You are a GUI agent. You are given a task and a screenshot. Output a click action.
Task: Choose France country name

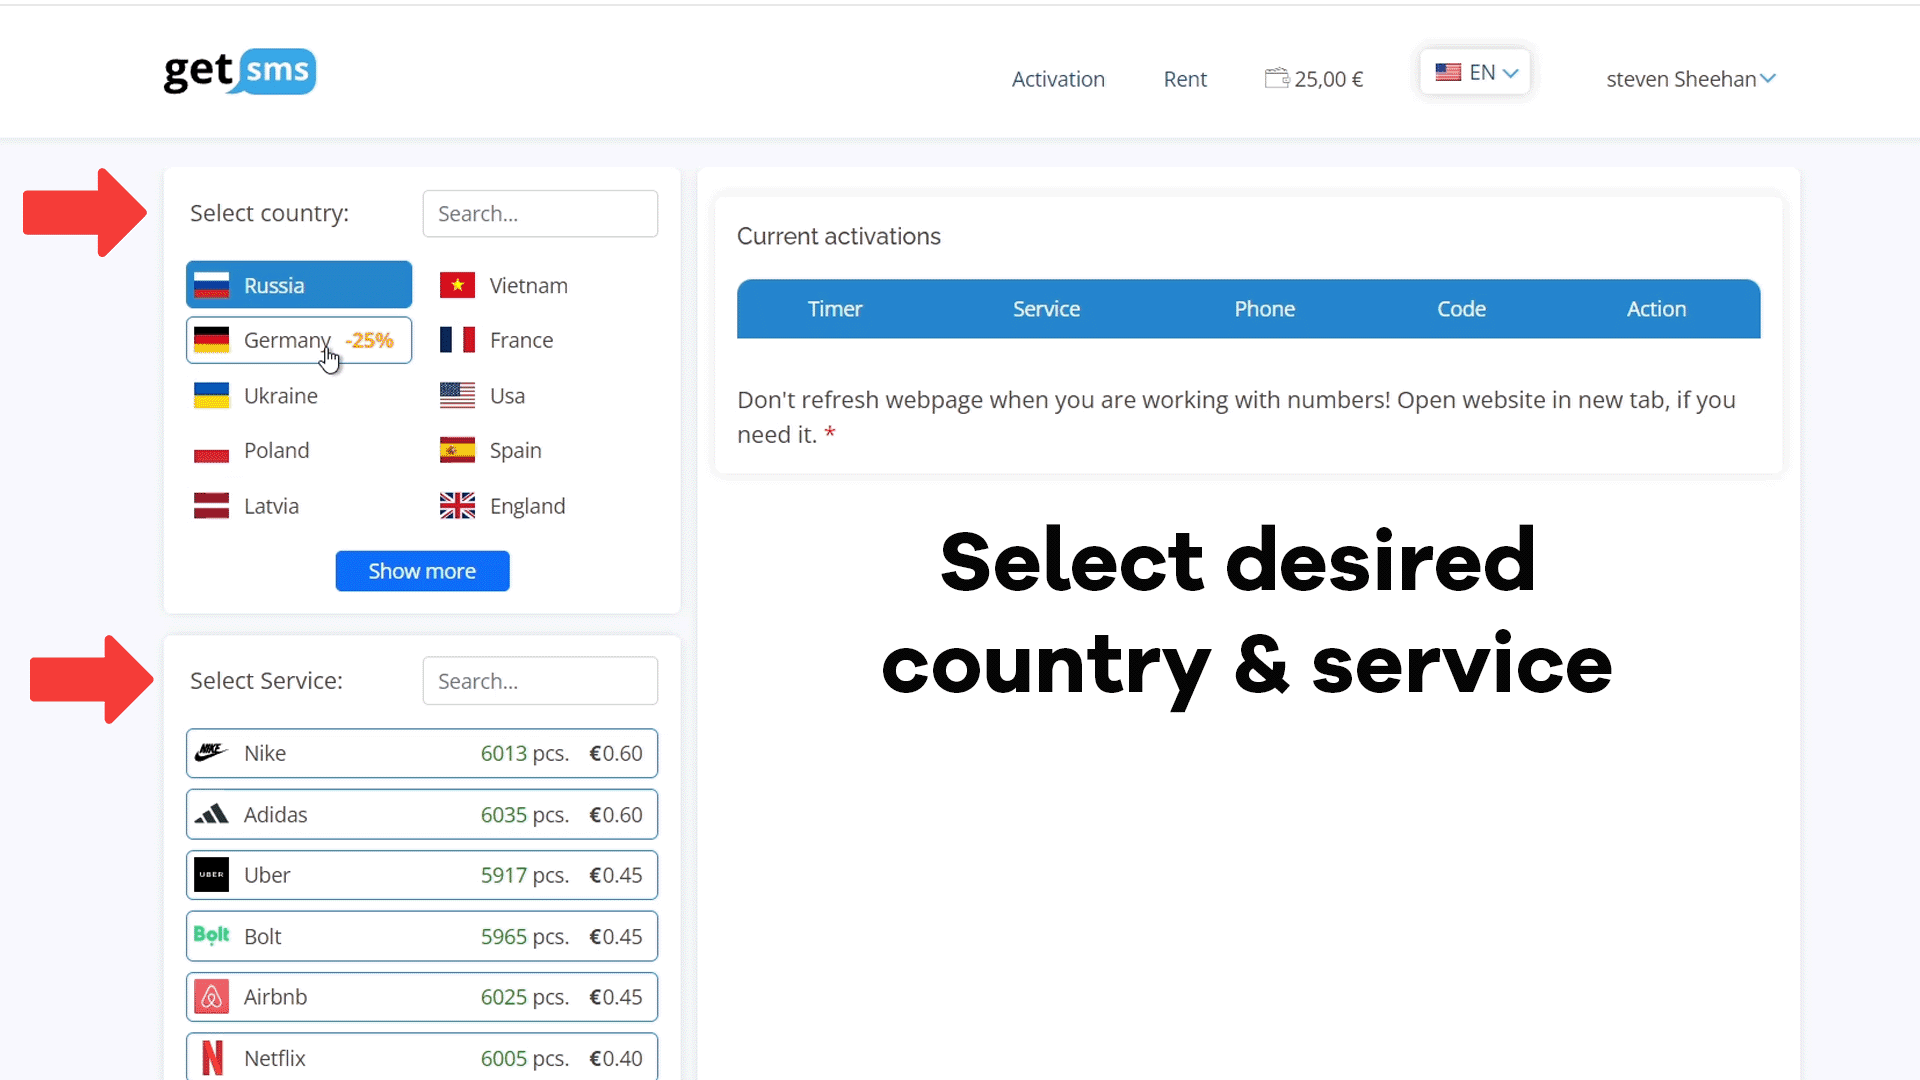tap(521, 341)
